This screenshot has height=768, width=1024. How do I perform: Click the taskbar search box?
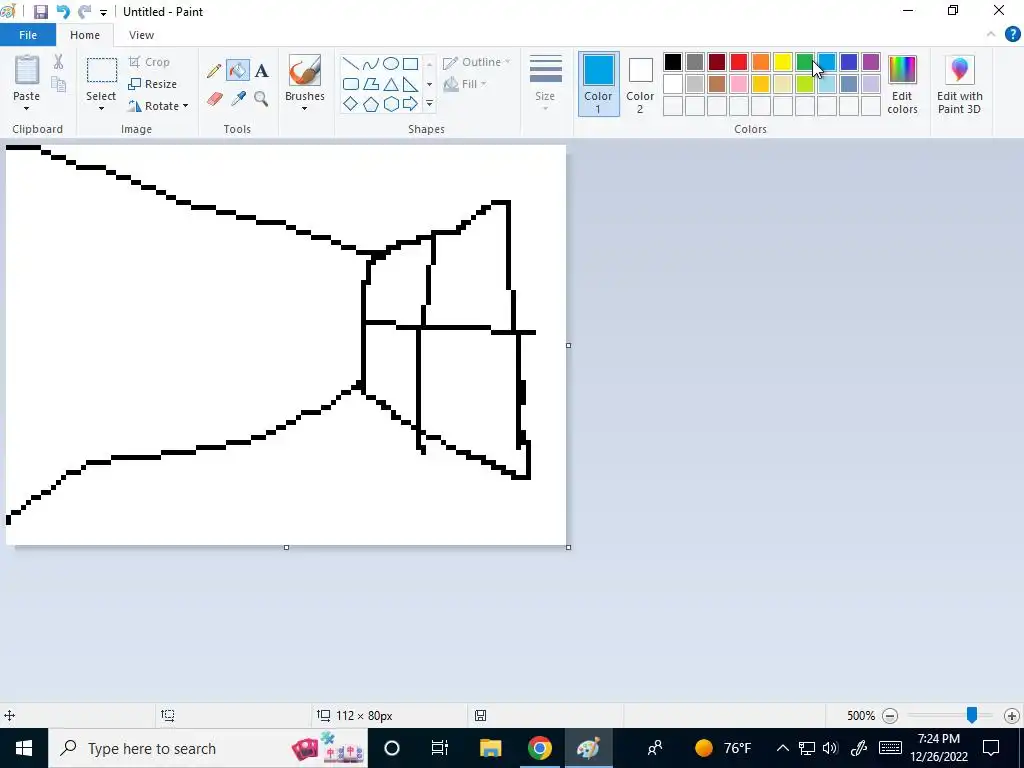pyautogui.click(x=208, y=748)
